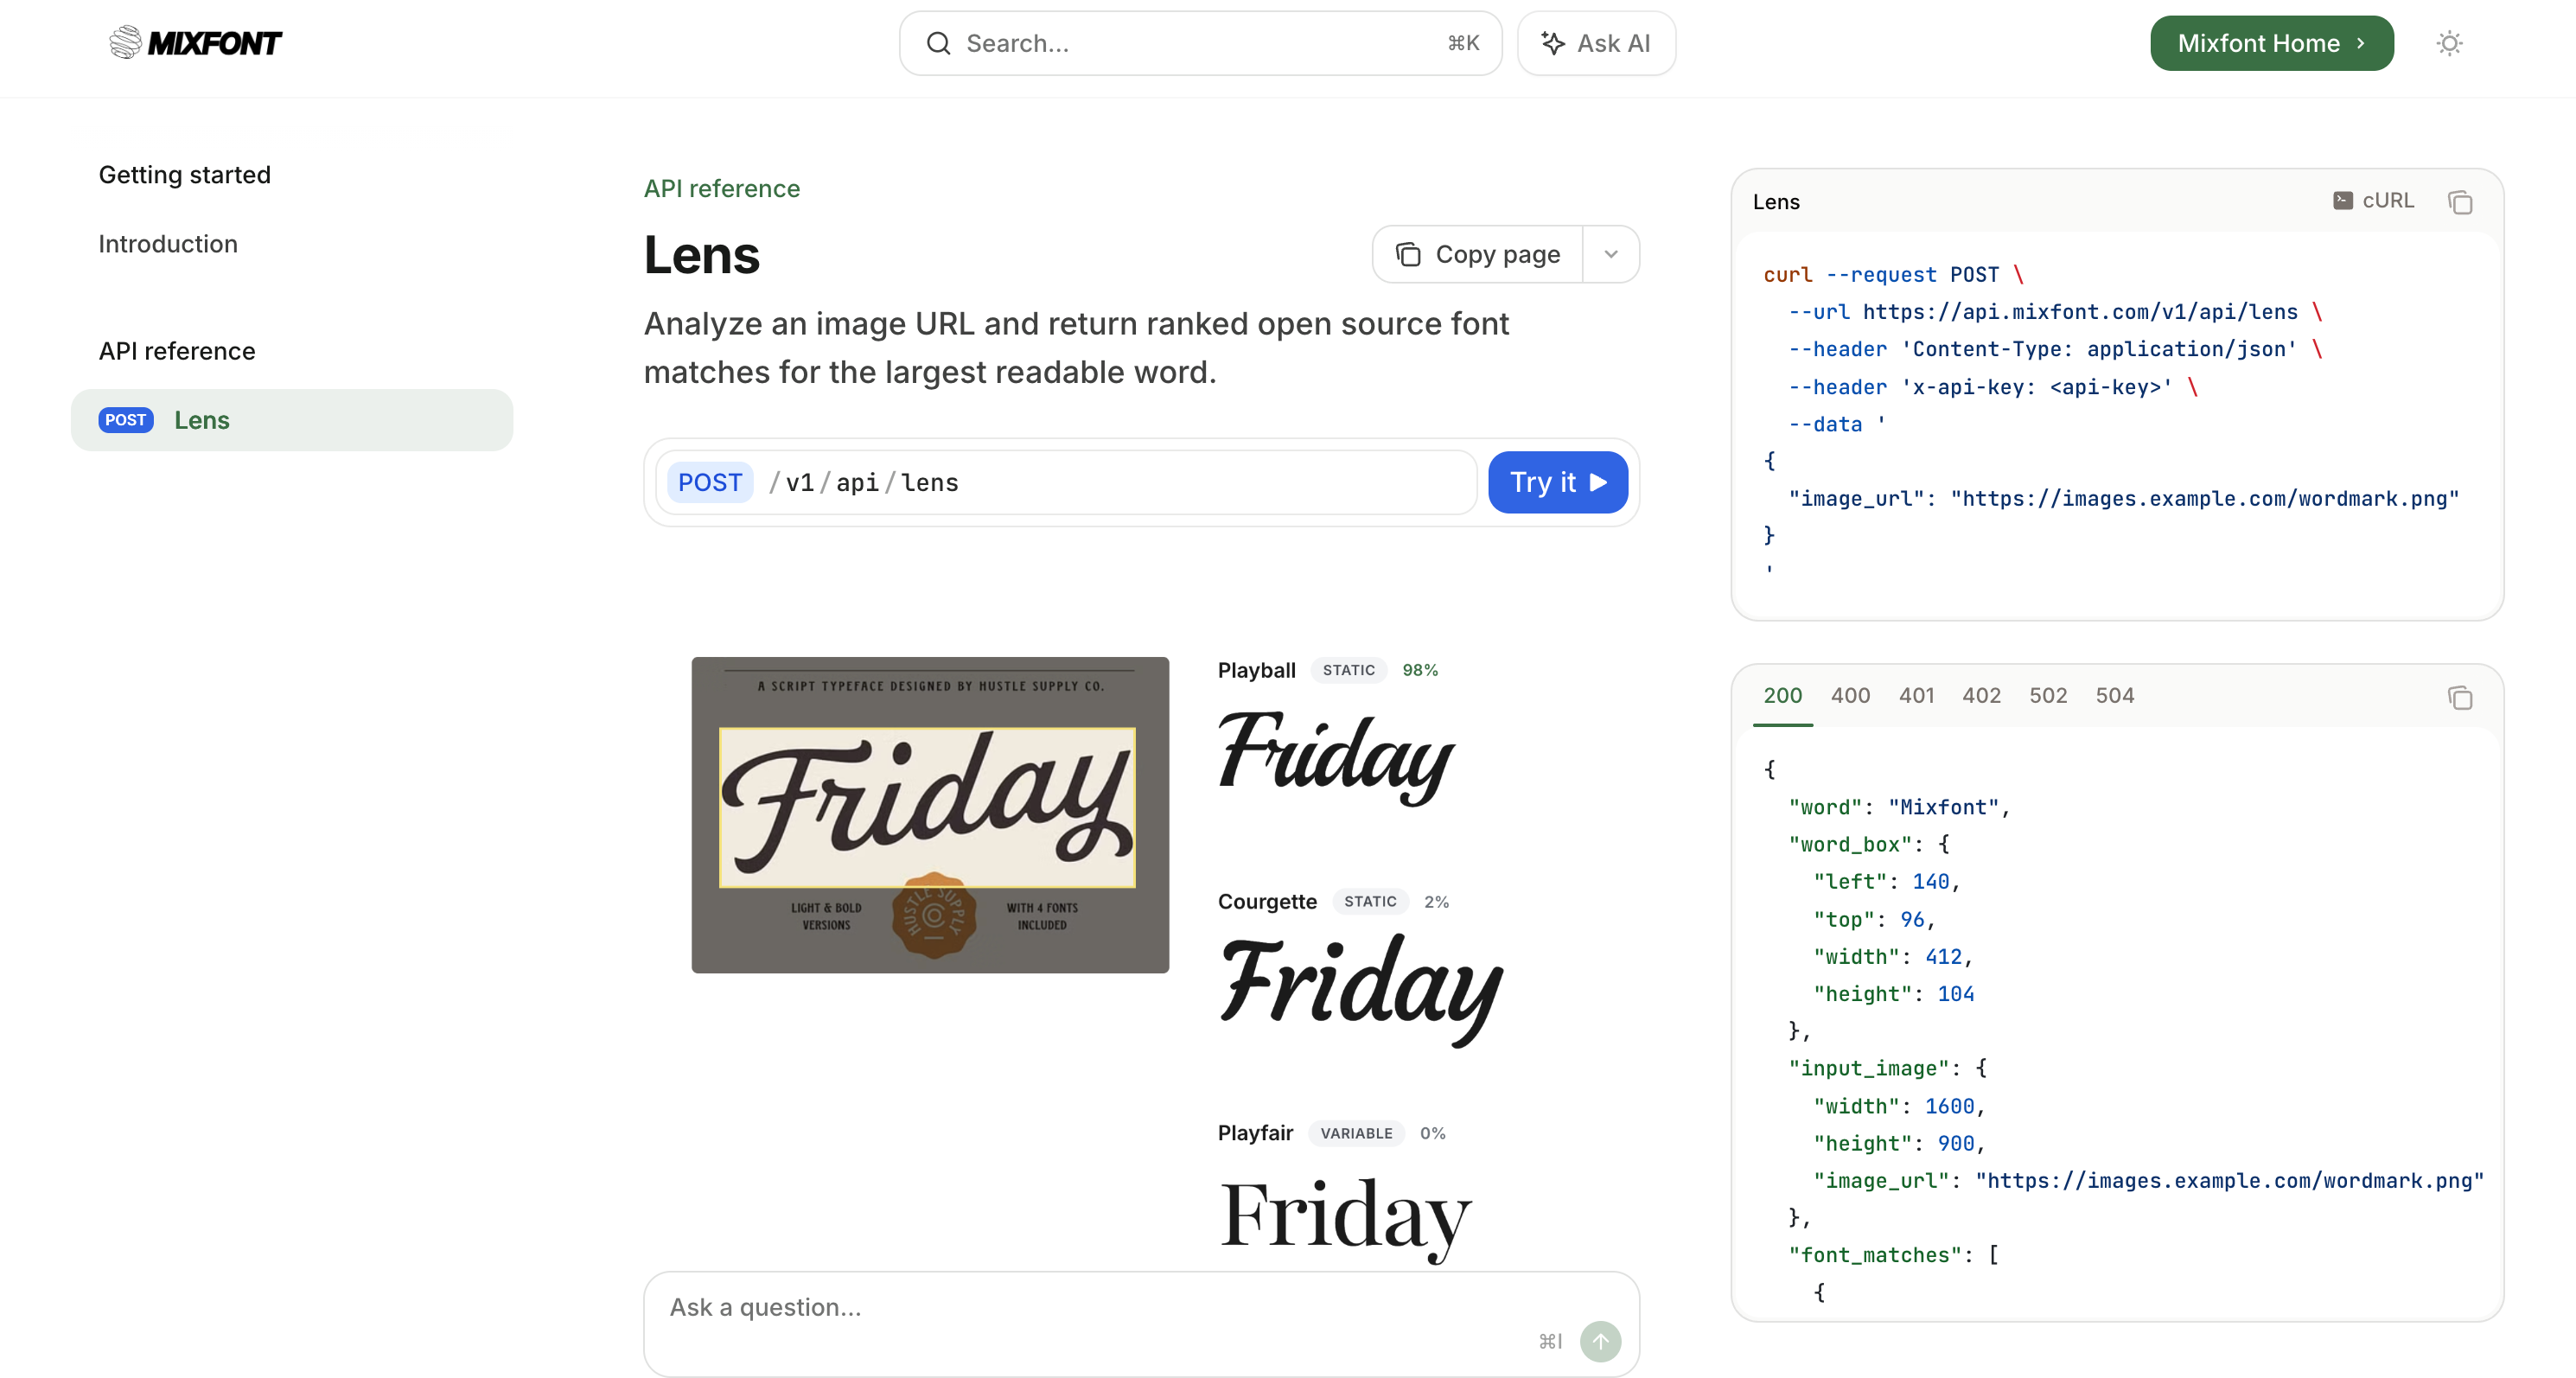Image resolution: width=2576 pixels, height=1378 pixels.
Task: Copy the 200 response JSON
Action: 2461,698
